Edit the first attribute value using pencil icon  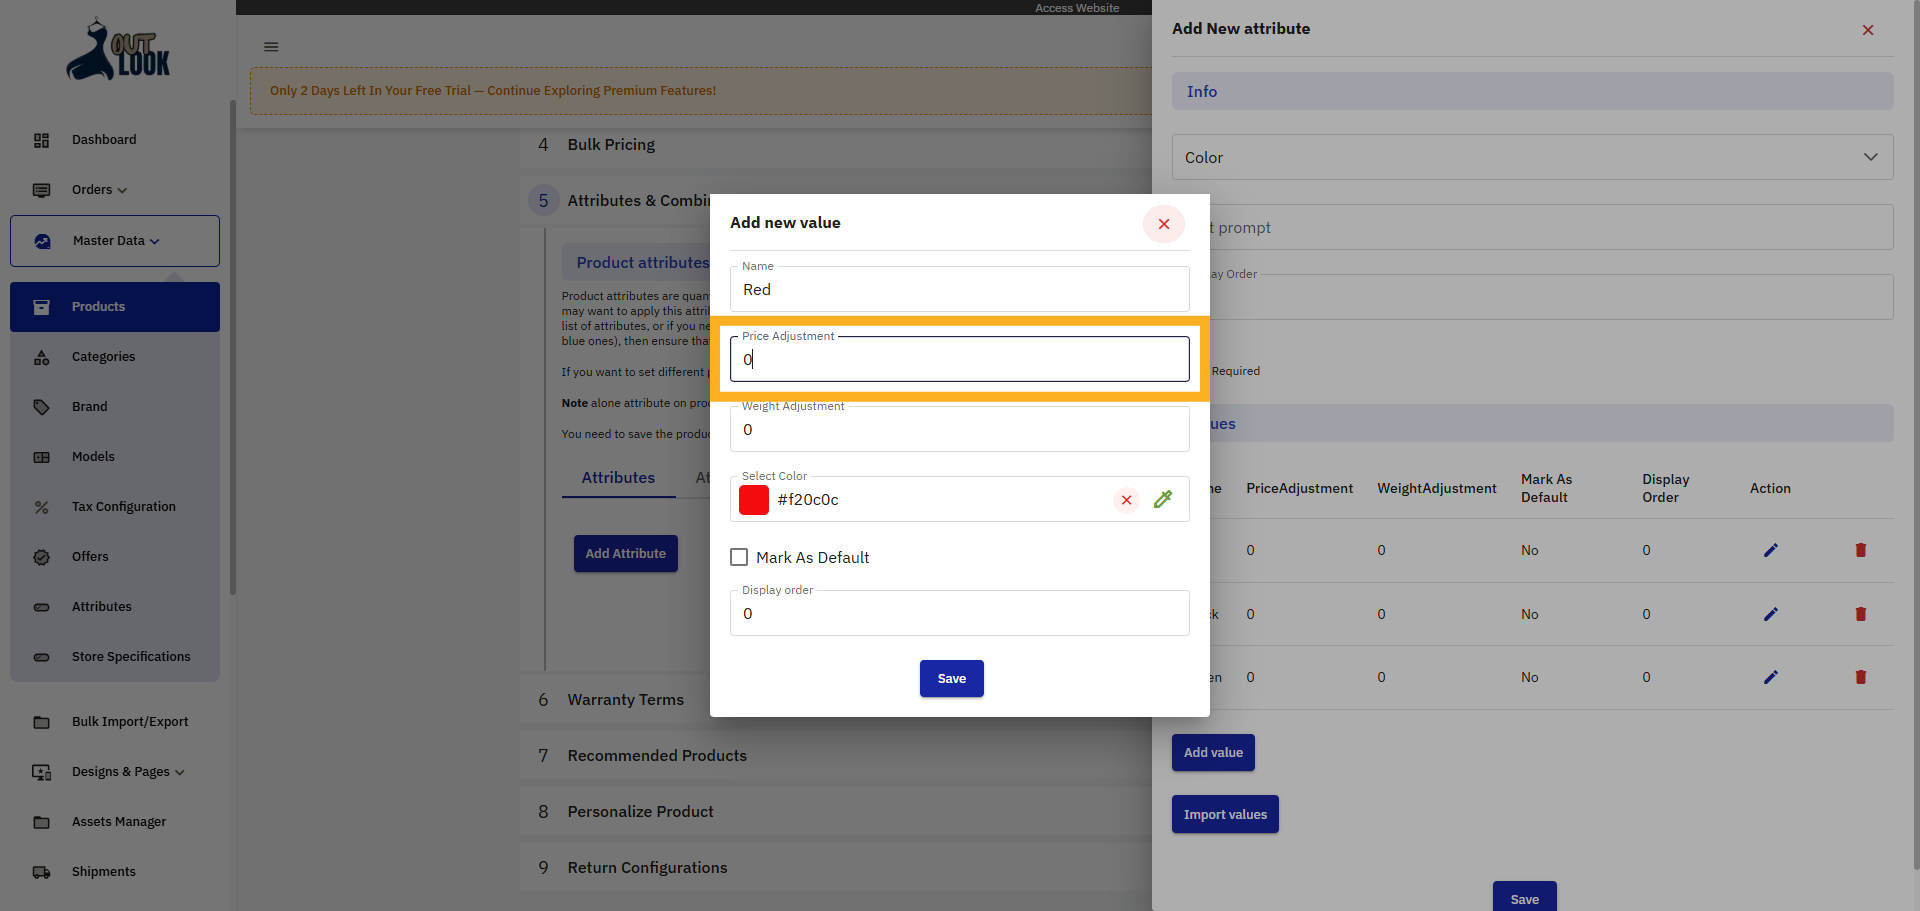1770,550
